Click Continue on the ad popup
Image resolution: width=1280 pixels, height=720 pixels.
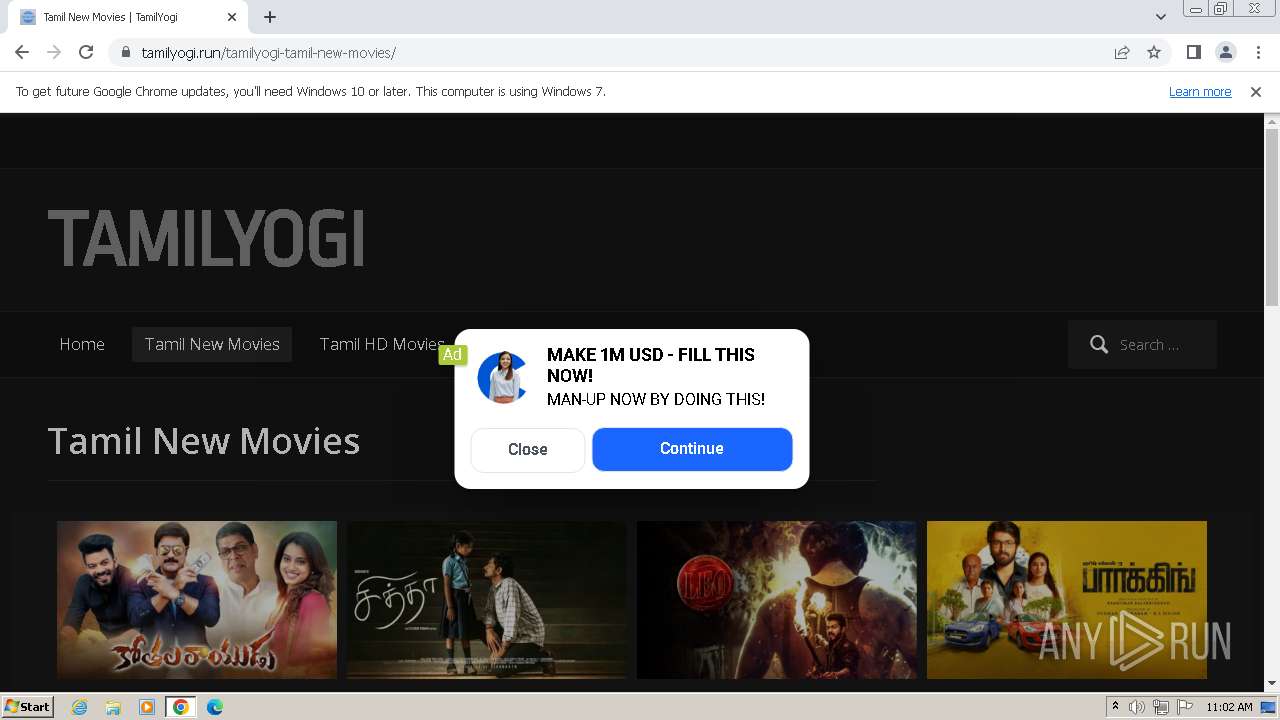tap(692, 449)
